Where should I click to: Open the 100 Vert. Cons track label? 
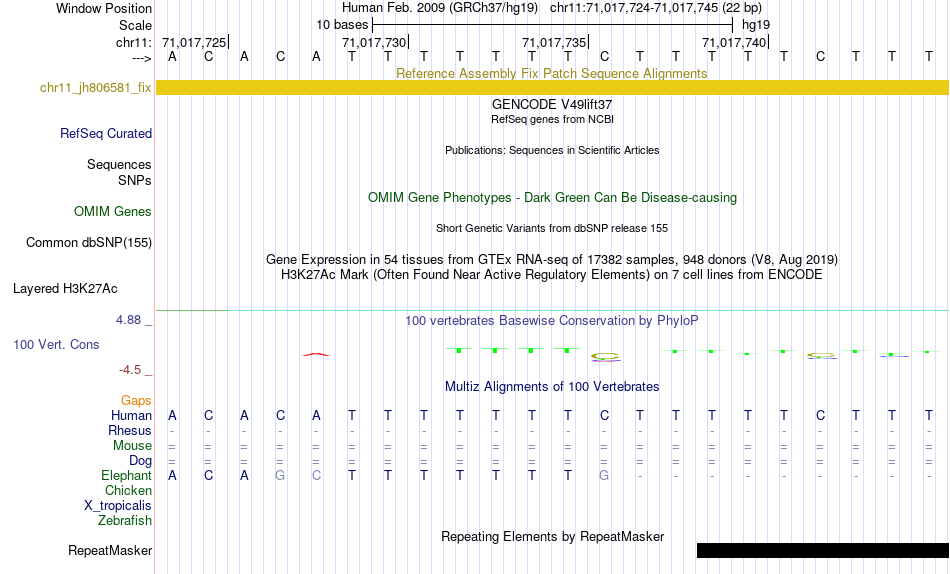click(x=56, y=344)
